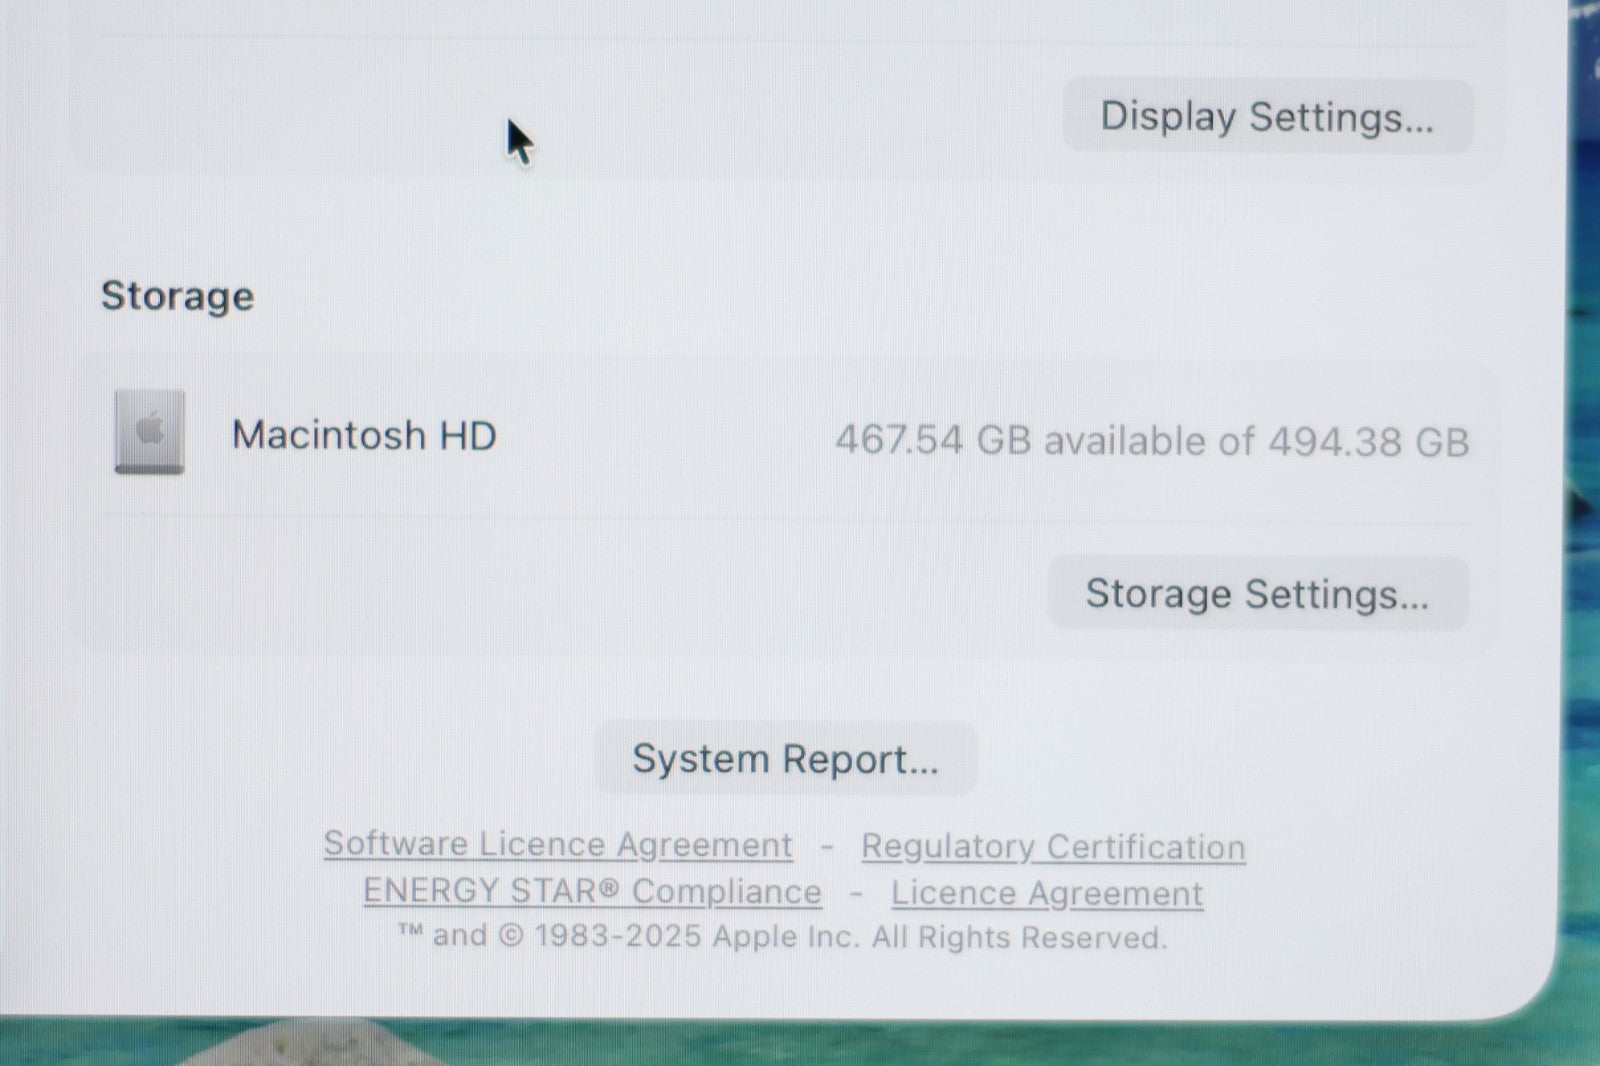Open the System Report

coord(785,759)
